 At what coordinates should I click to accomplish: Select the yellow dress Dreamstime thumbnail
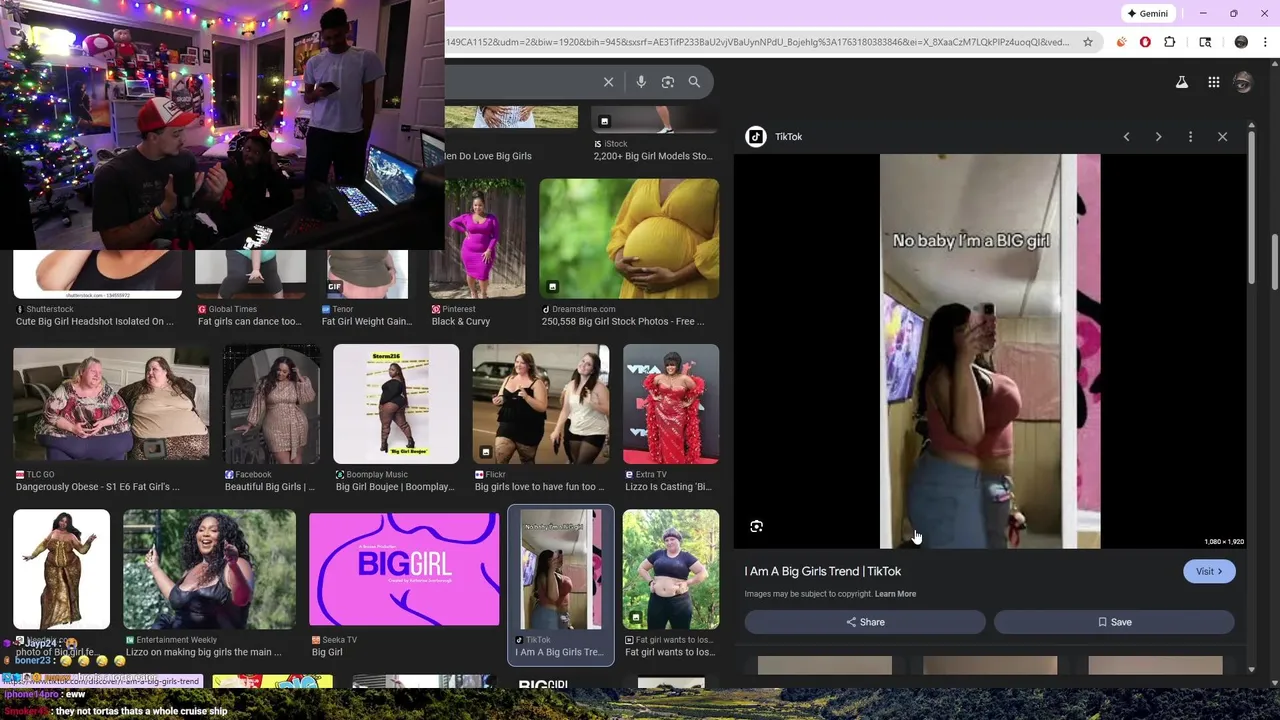pyautogui.click(x=629, y=239)
